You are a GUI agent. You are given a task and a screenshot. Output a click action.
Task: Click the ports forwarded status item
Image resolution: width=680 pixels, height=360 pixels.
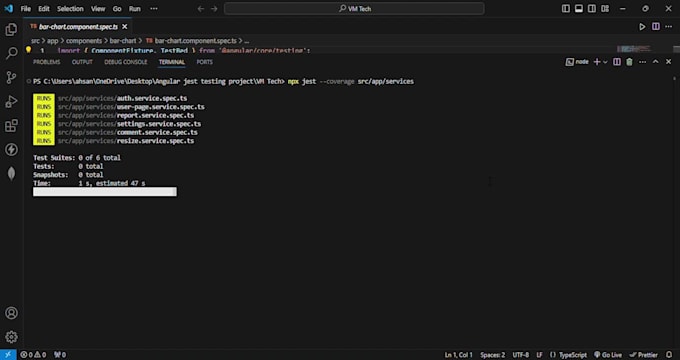click(x=60, y=355)
